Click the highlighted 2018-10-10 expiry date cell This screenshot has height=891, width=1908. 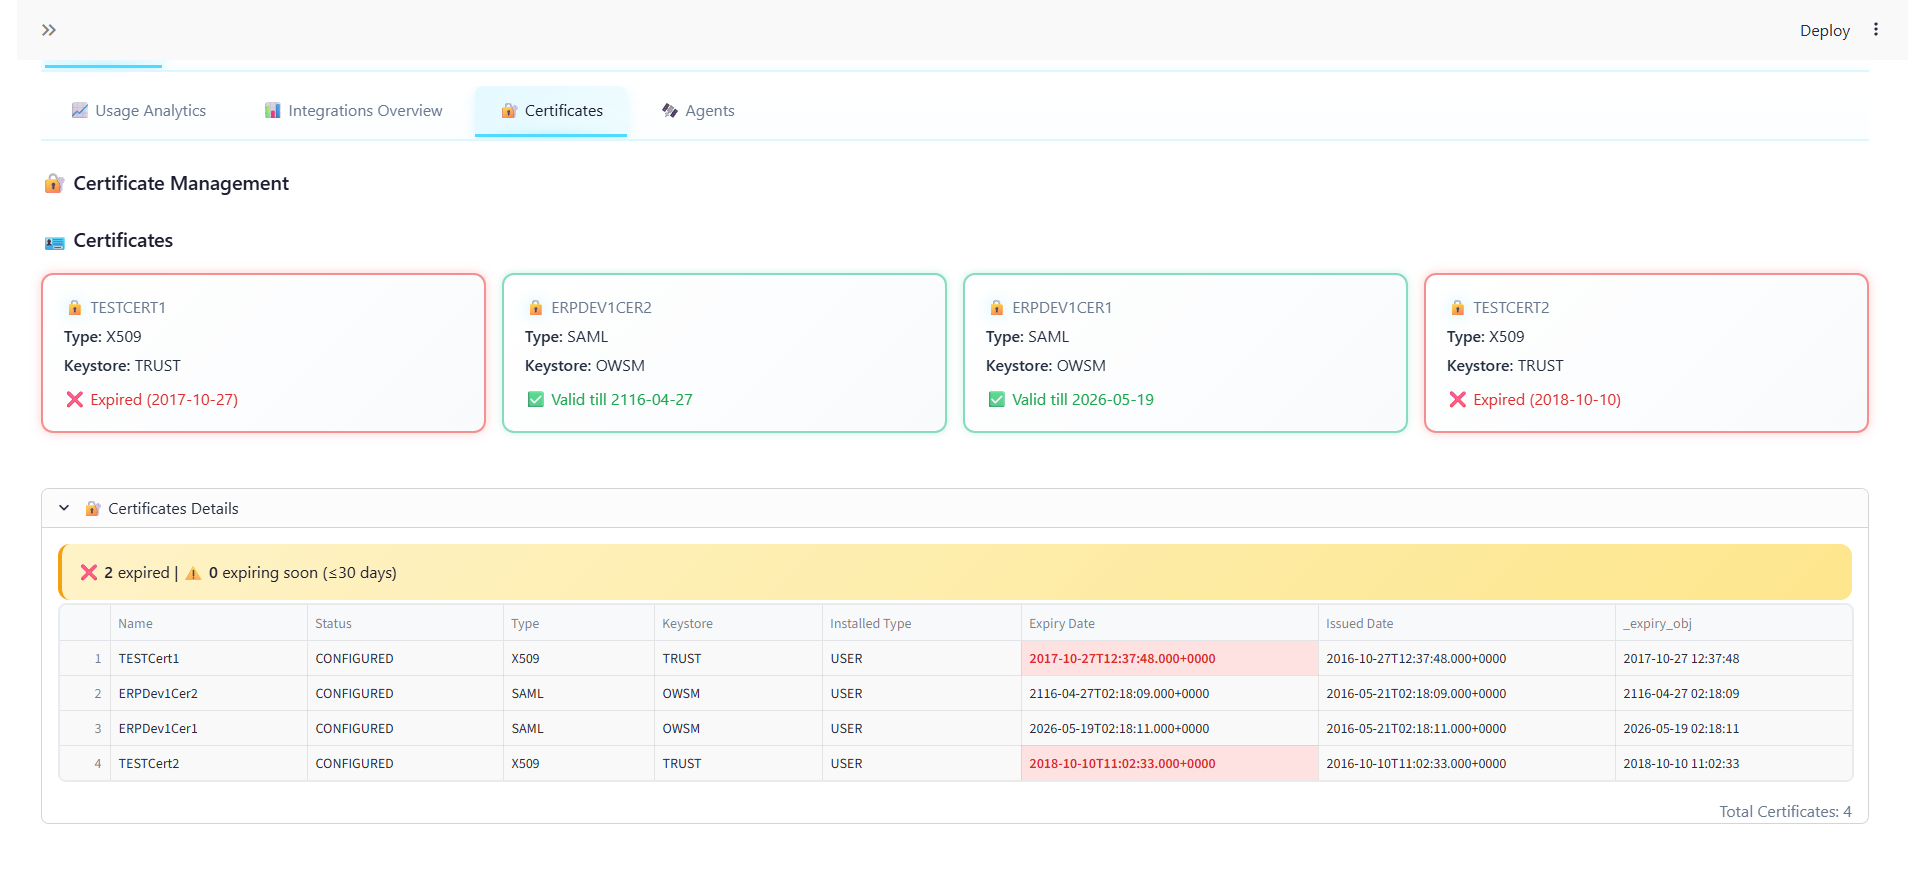[x=1122, y=764]
